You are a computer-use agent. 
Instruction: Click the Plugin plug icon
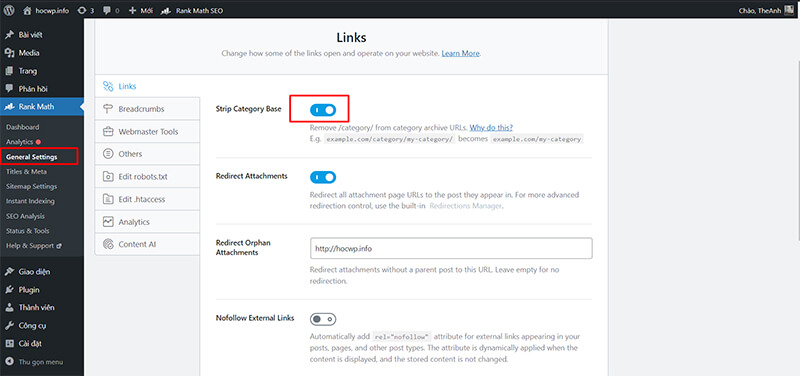pos(9,290)
